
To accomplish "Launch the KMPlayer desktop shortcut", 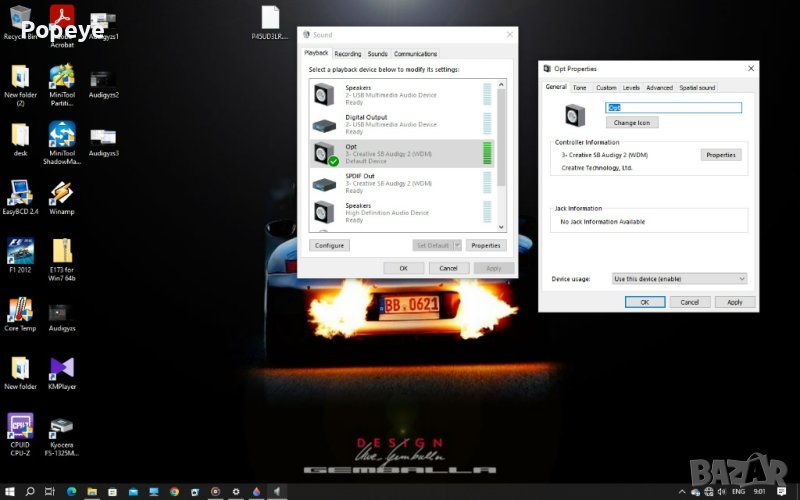I will pos(62,368).
